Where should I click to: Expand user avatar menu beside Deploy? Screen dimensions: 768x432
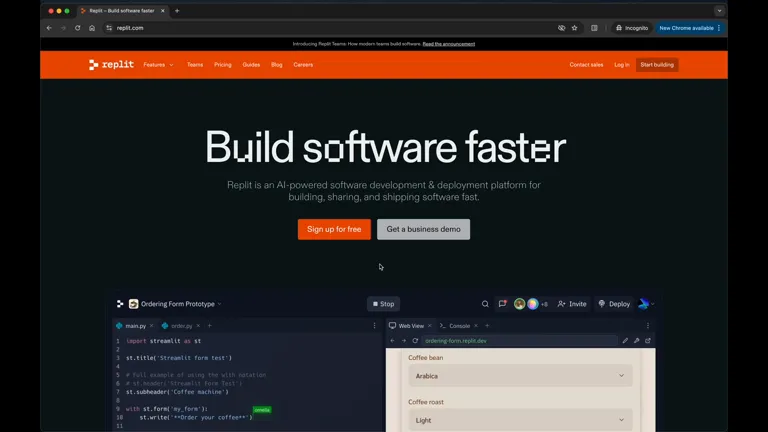coord(647,304)
